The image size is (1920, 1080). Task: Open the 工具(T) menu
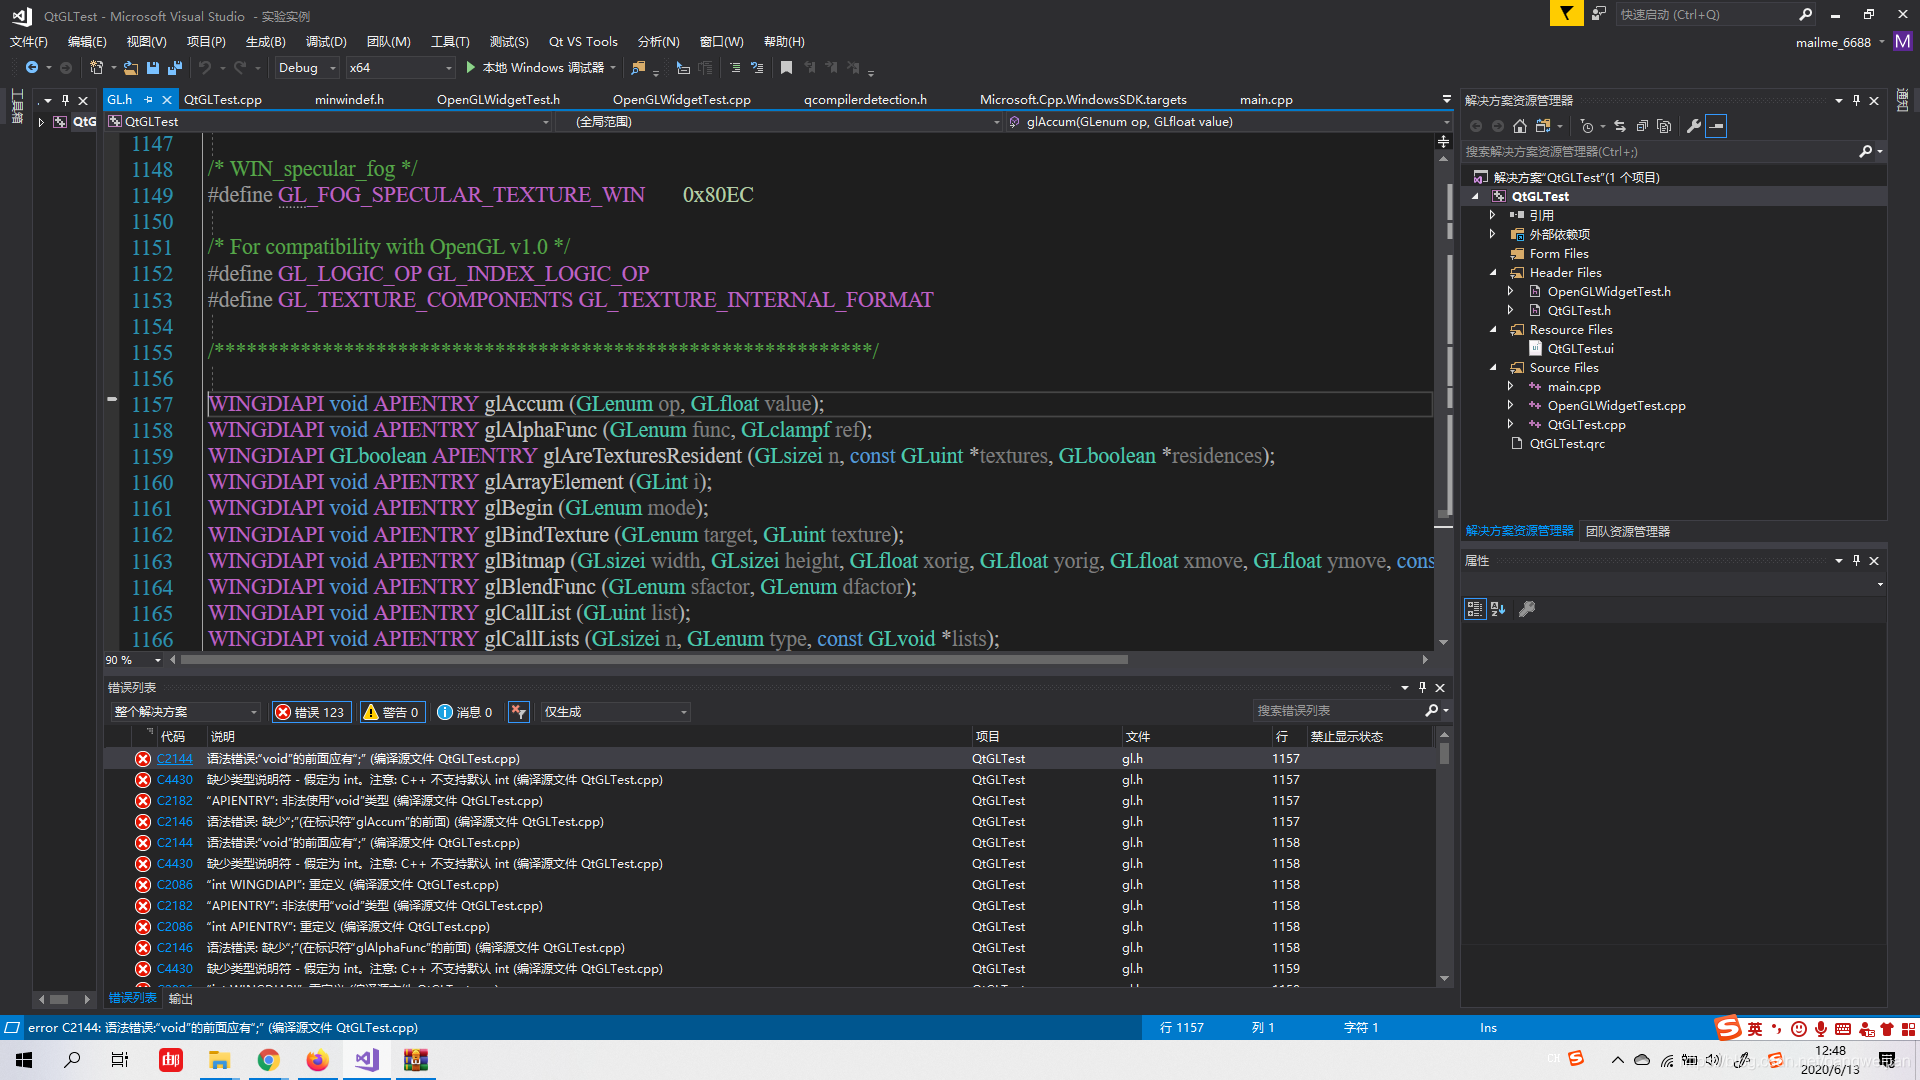(450, 41)
